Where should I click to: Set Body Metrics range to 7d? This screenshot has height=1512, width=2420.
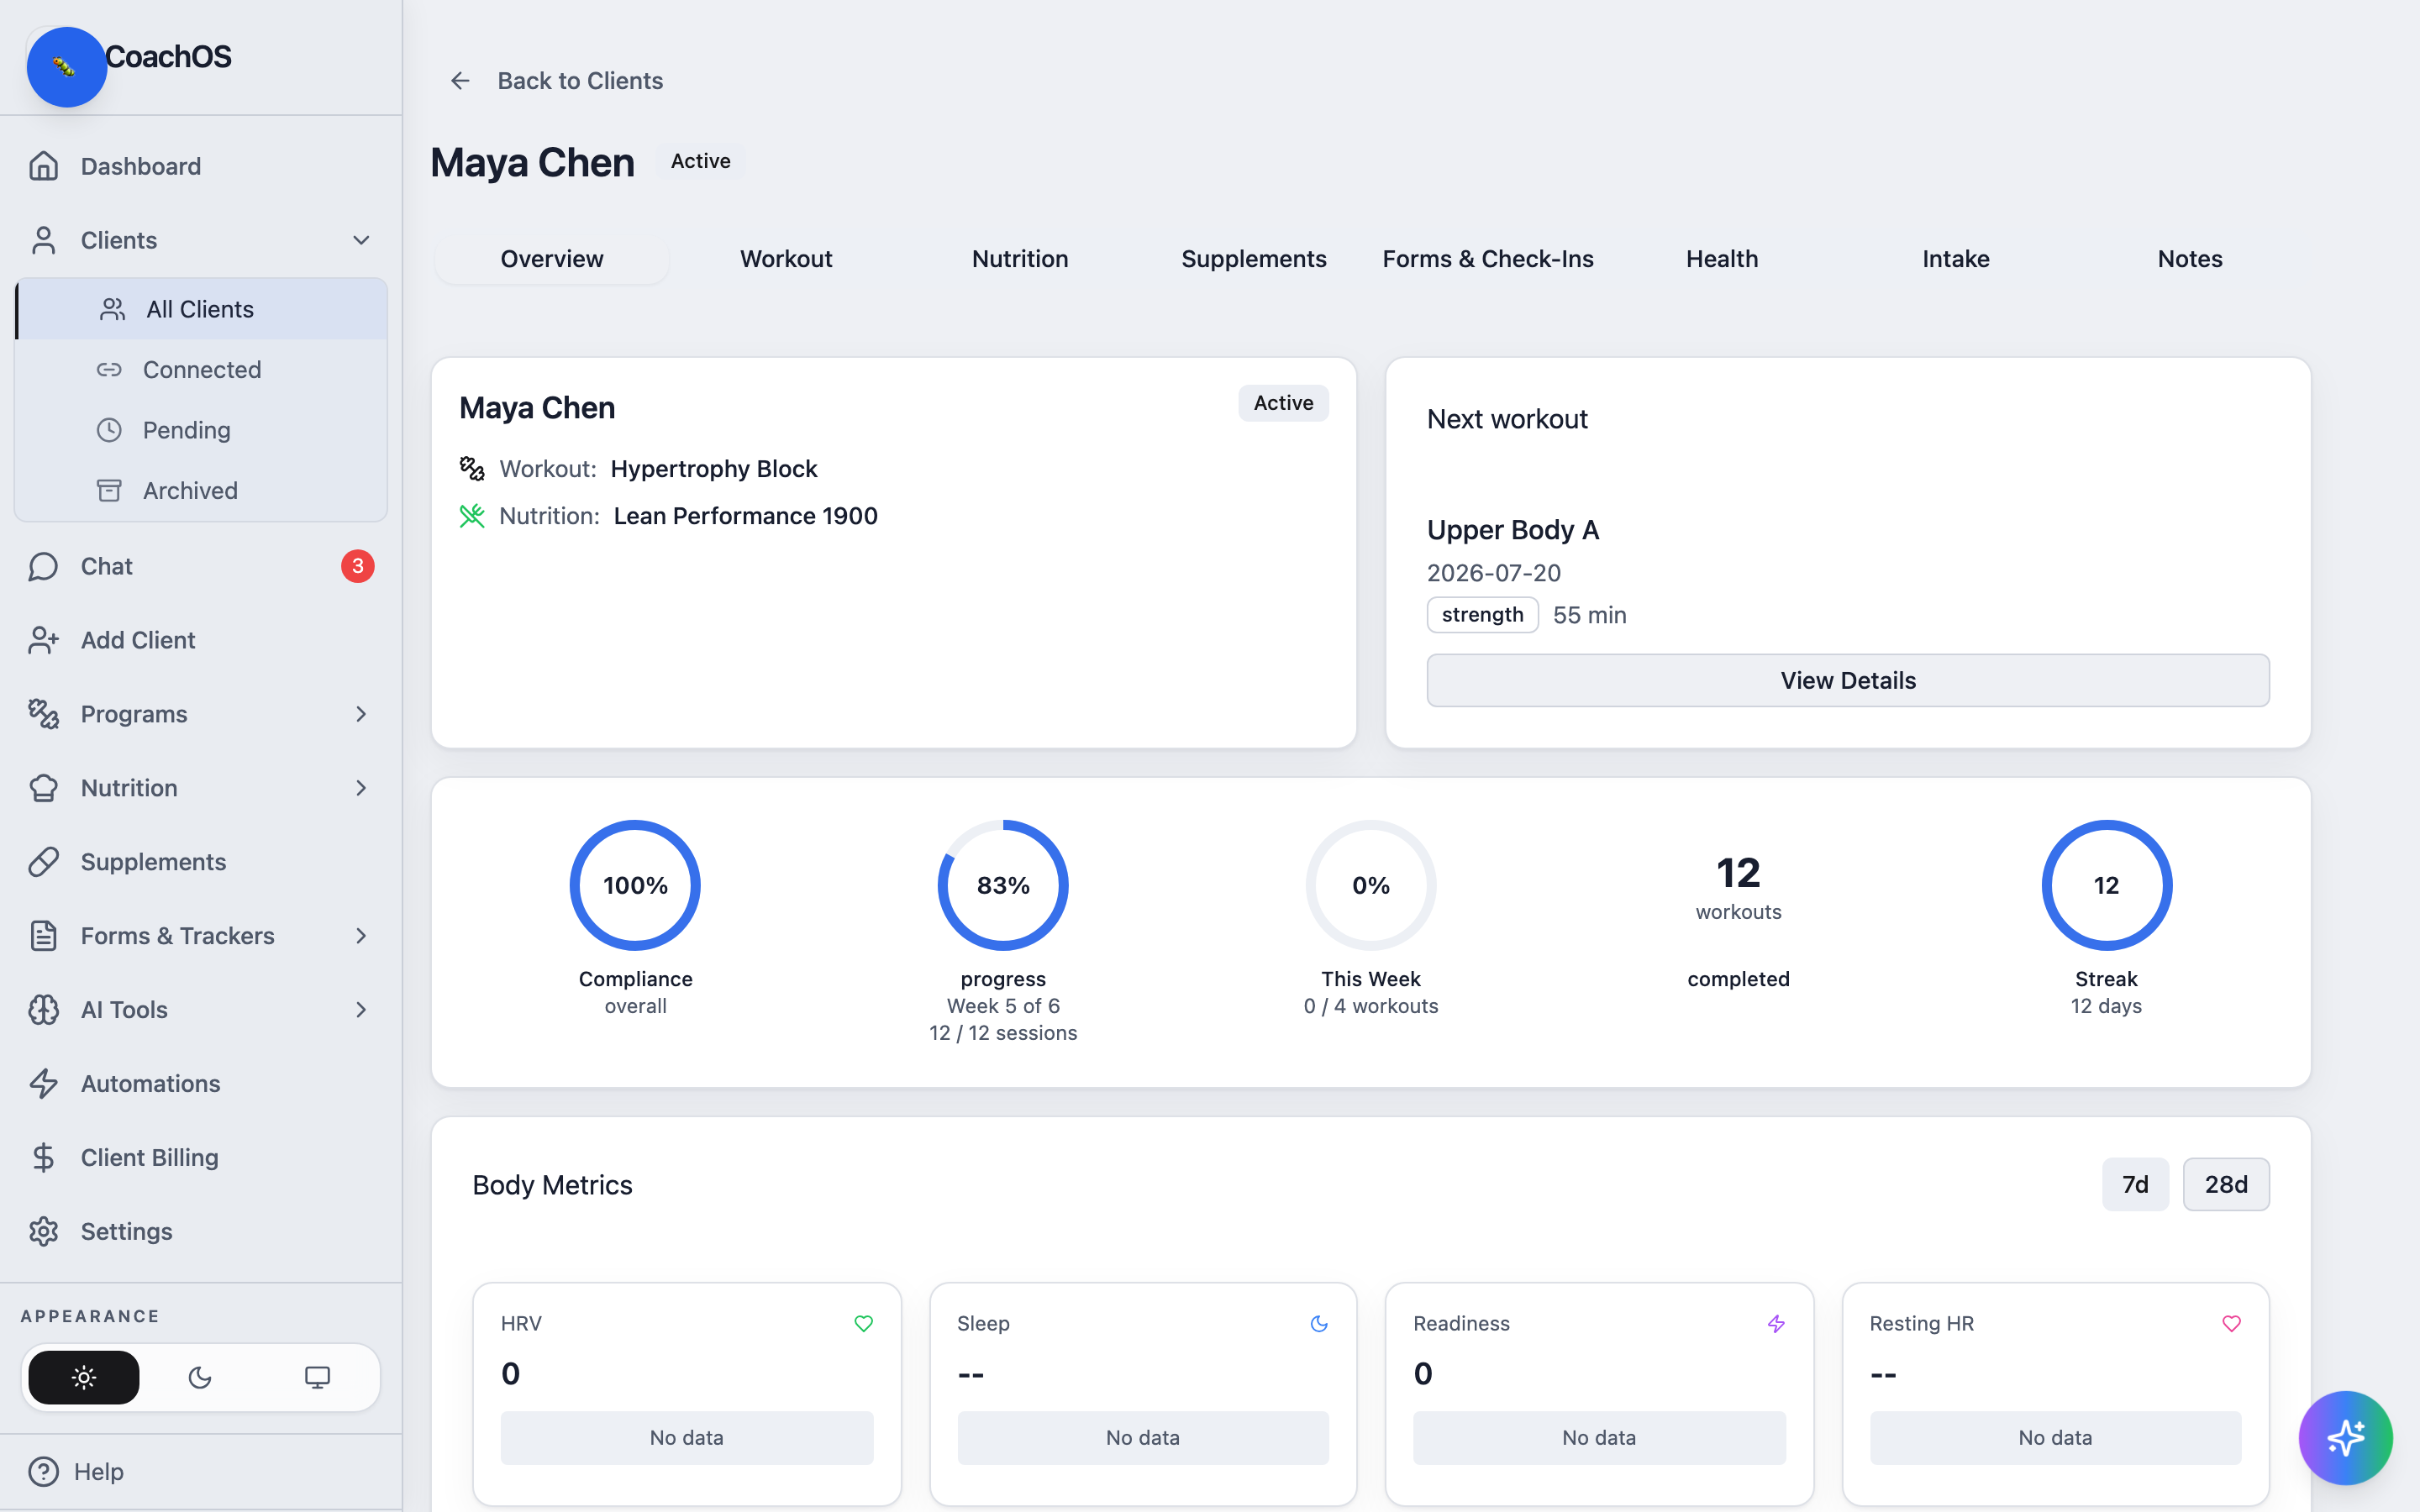pos(2135,1185)
